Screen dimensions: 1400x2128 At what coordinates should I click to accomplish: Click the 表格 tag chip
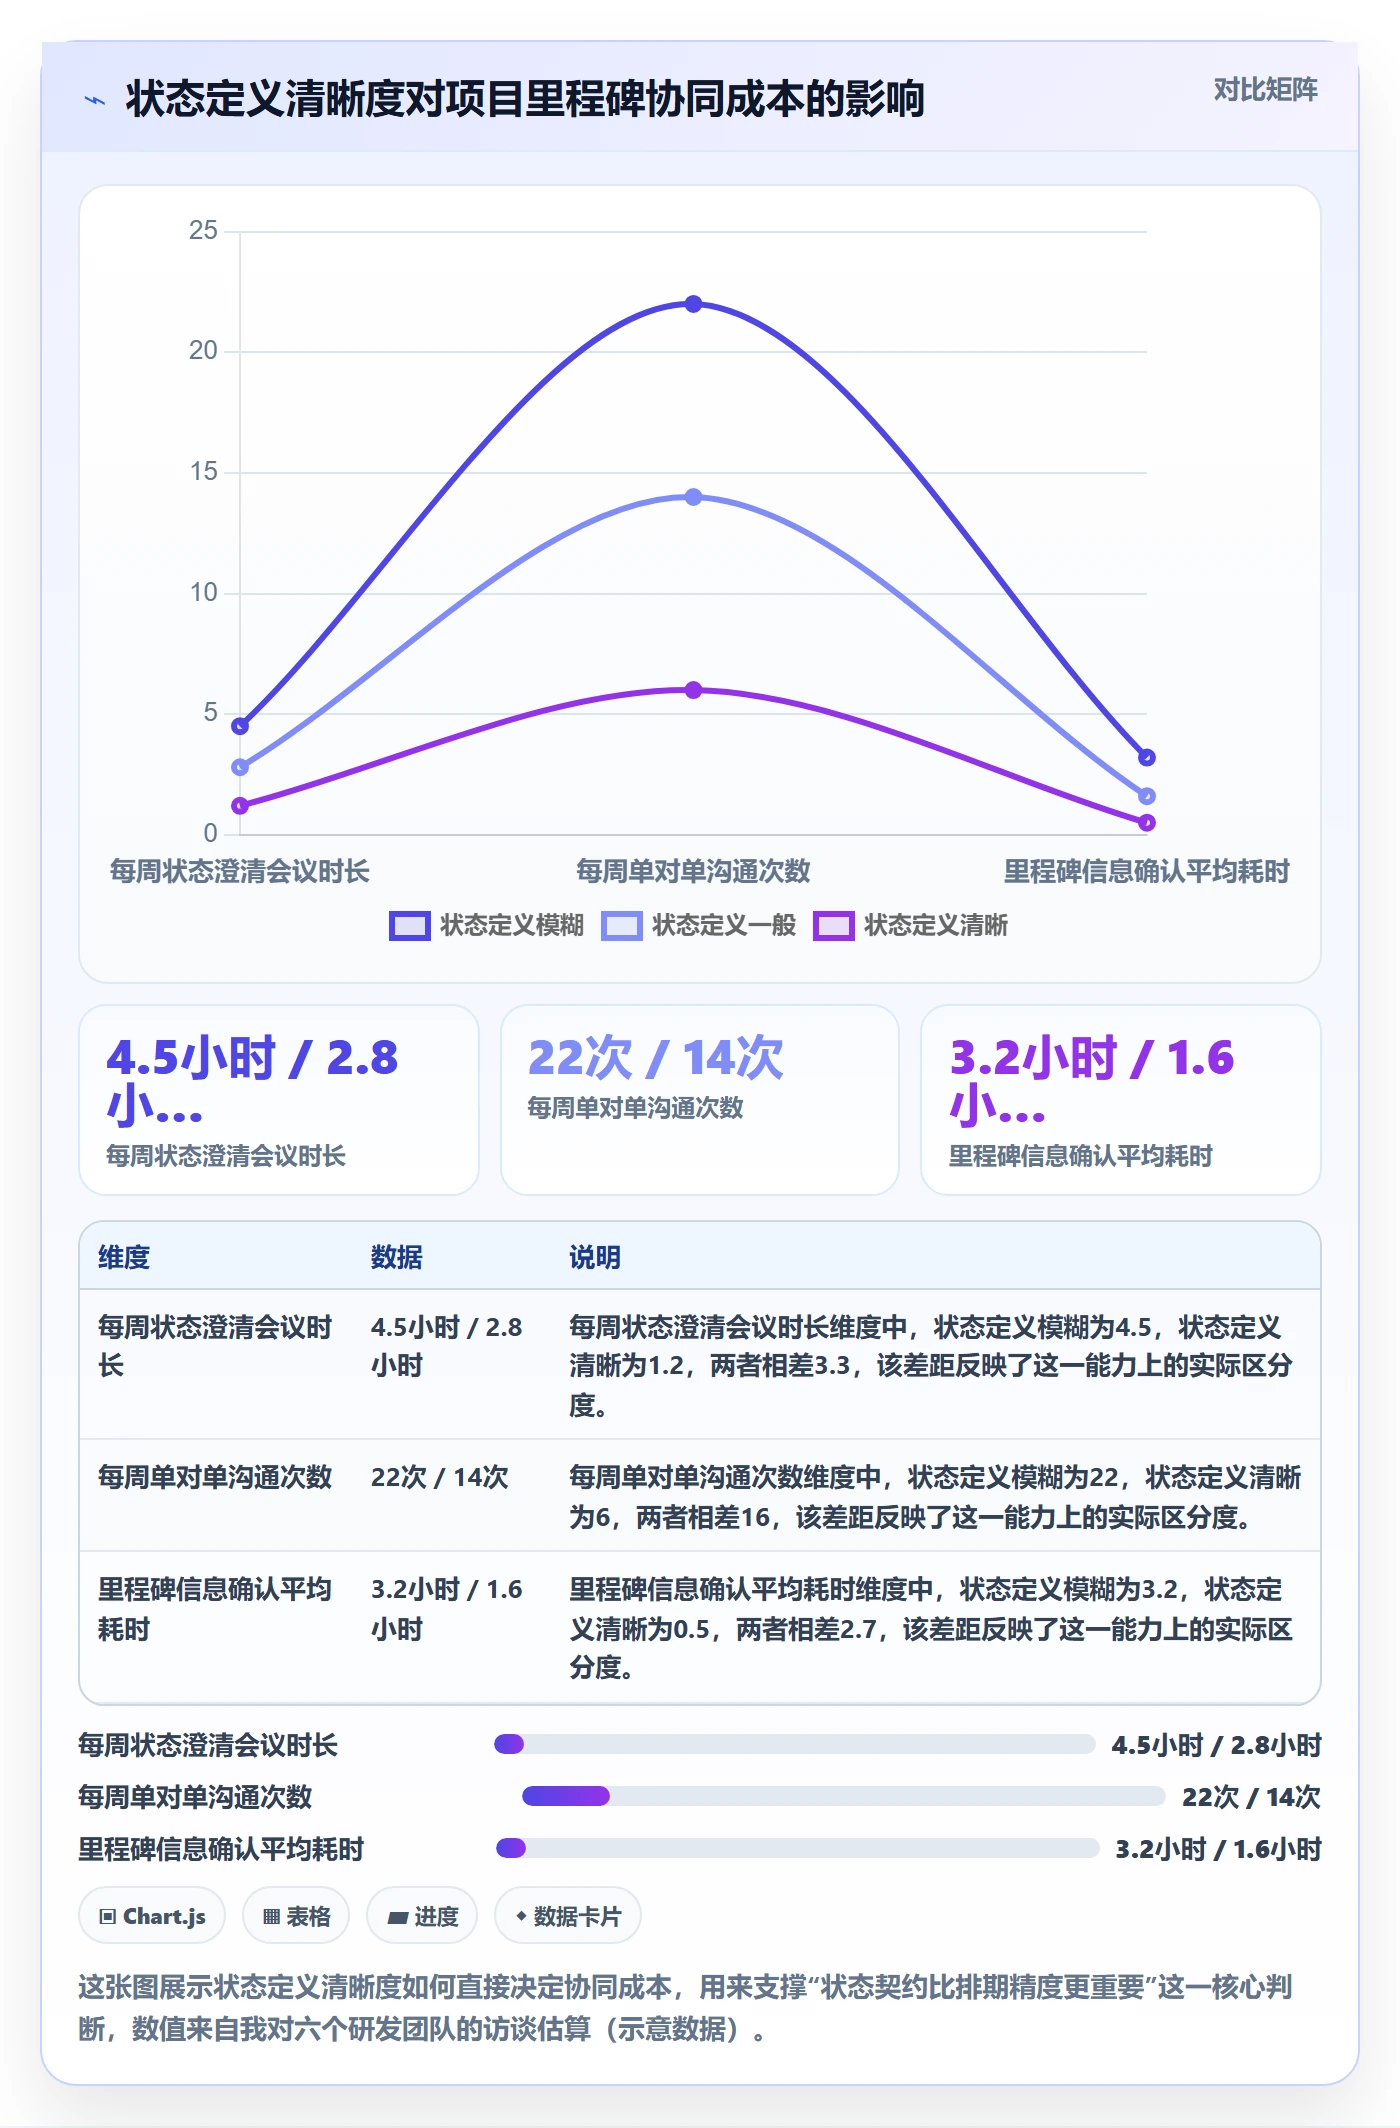(296, 1916)
